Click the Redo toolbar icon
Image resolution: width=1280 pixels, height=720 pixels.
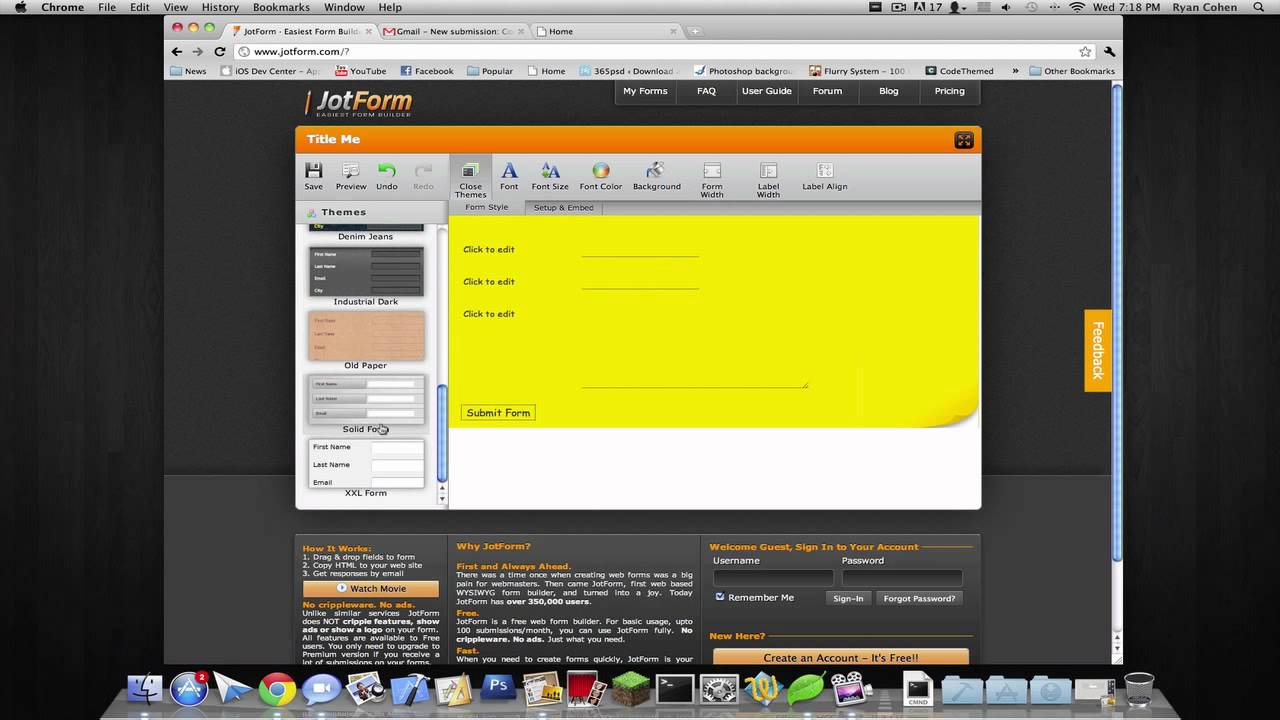pos(423,176)
